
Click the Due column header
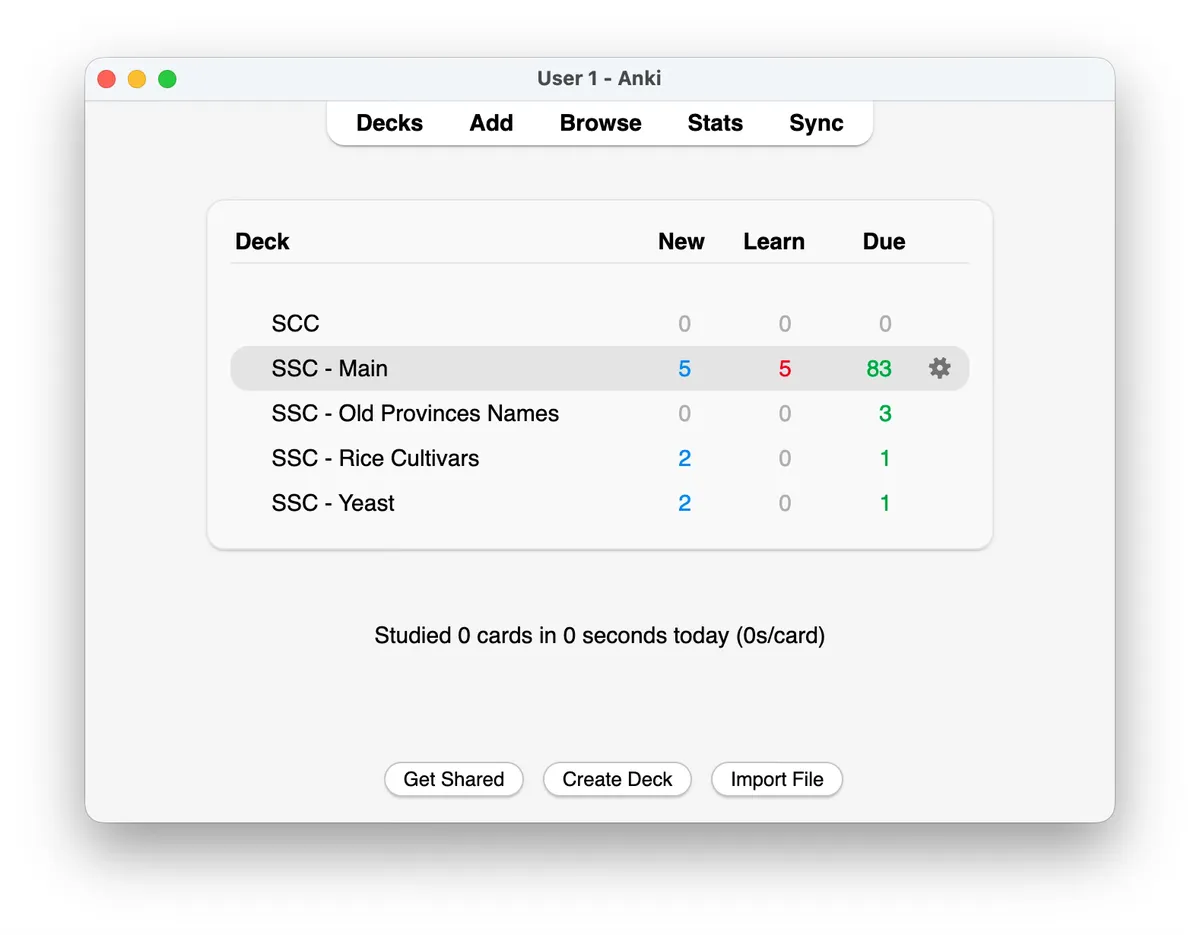[x=884, y=241]
